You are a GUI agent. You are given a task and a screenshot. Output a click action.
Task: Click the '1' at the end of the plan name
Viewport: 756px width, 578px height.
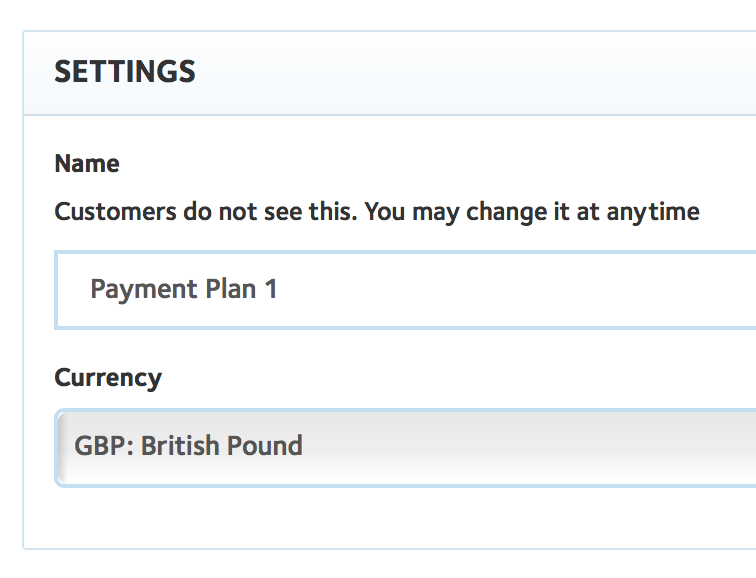(270, 290)
